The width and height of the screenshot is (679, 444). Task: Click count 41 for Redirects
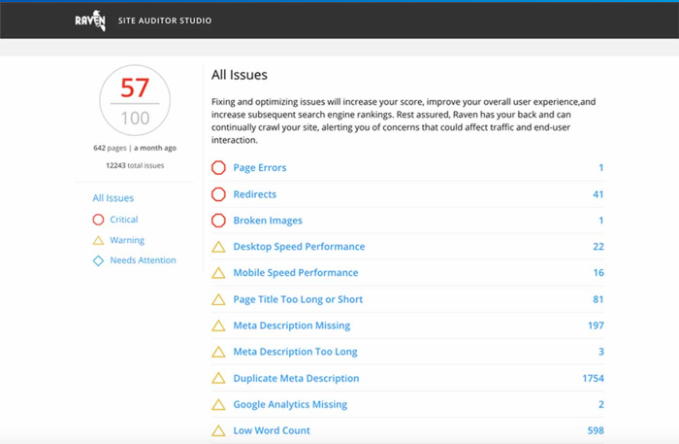pos(598,194)
